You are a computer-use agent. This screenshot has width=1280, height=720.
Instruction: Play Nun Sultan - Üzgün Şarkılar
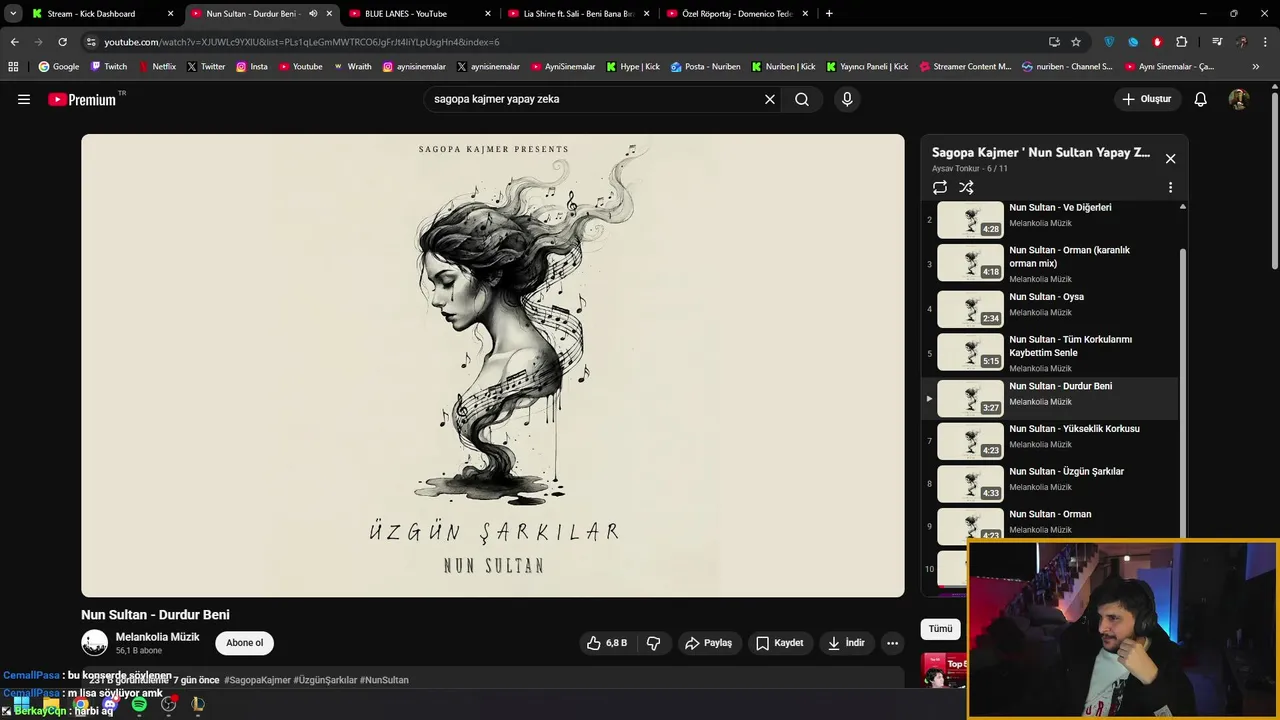pos(1052,484)
